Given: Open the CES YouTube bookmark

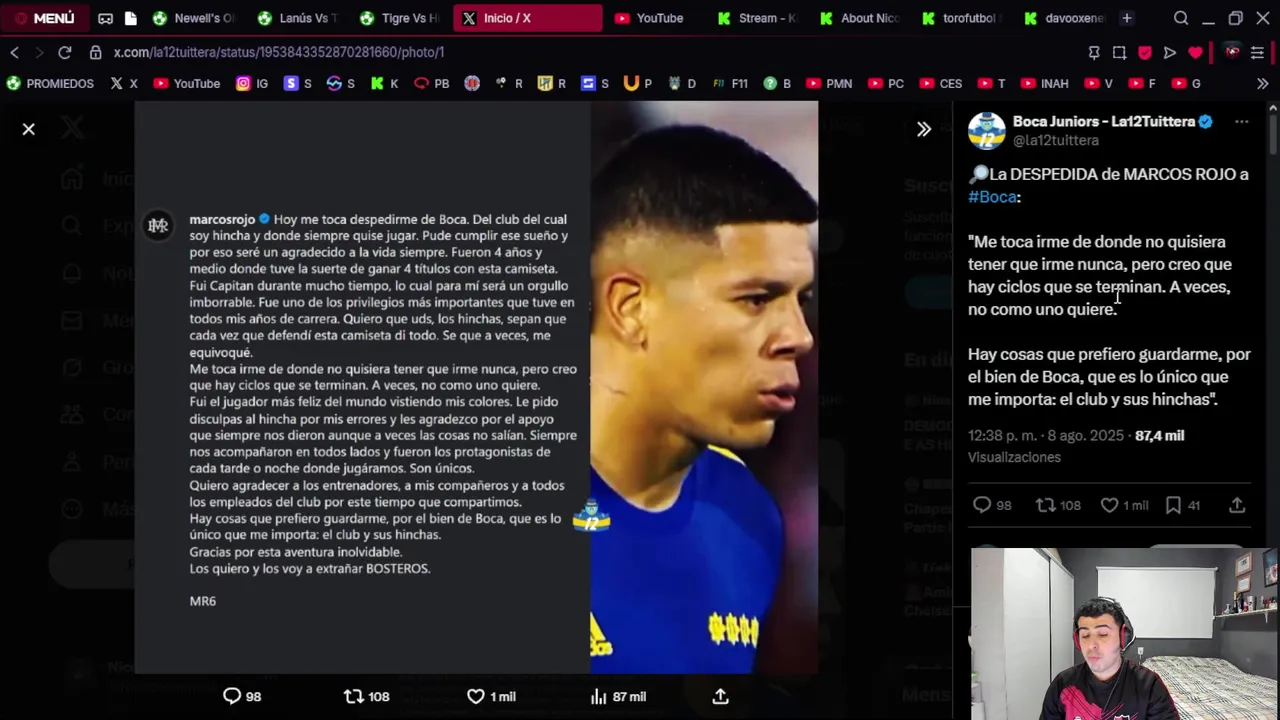Looking at the screenshot, I should click(941, 84).
